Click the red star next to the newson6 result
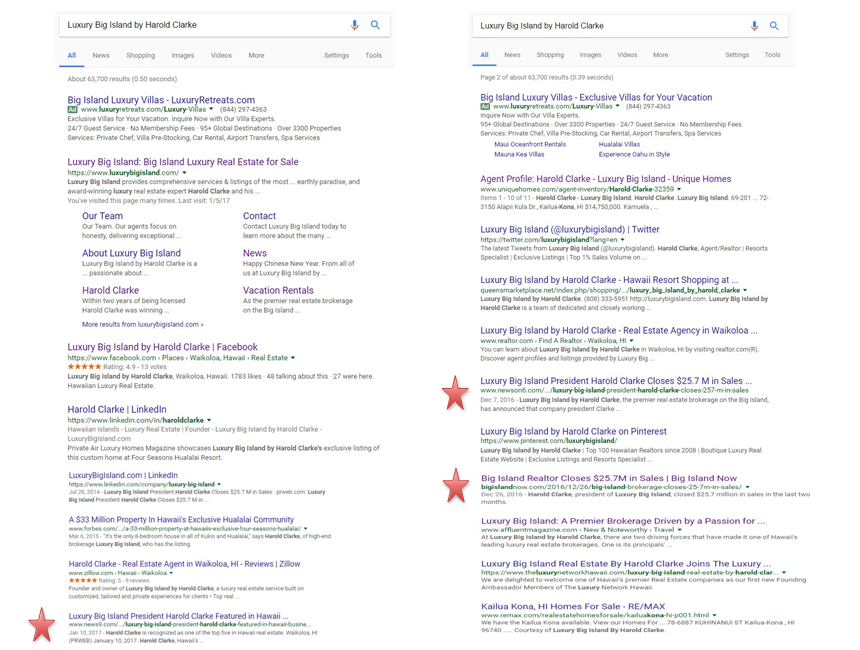This screenshot has height=650, width=860. (456, 394)
